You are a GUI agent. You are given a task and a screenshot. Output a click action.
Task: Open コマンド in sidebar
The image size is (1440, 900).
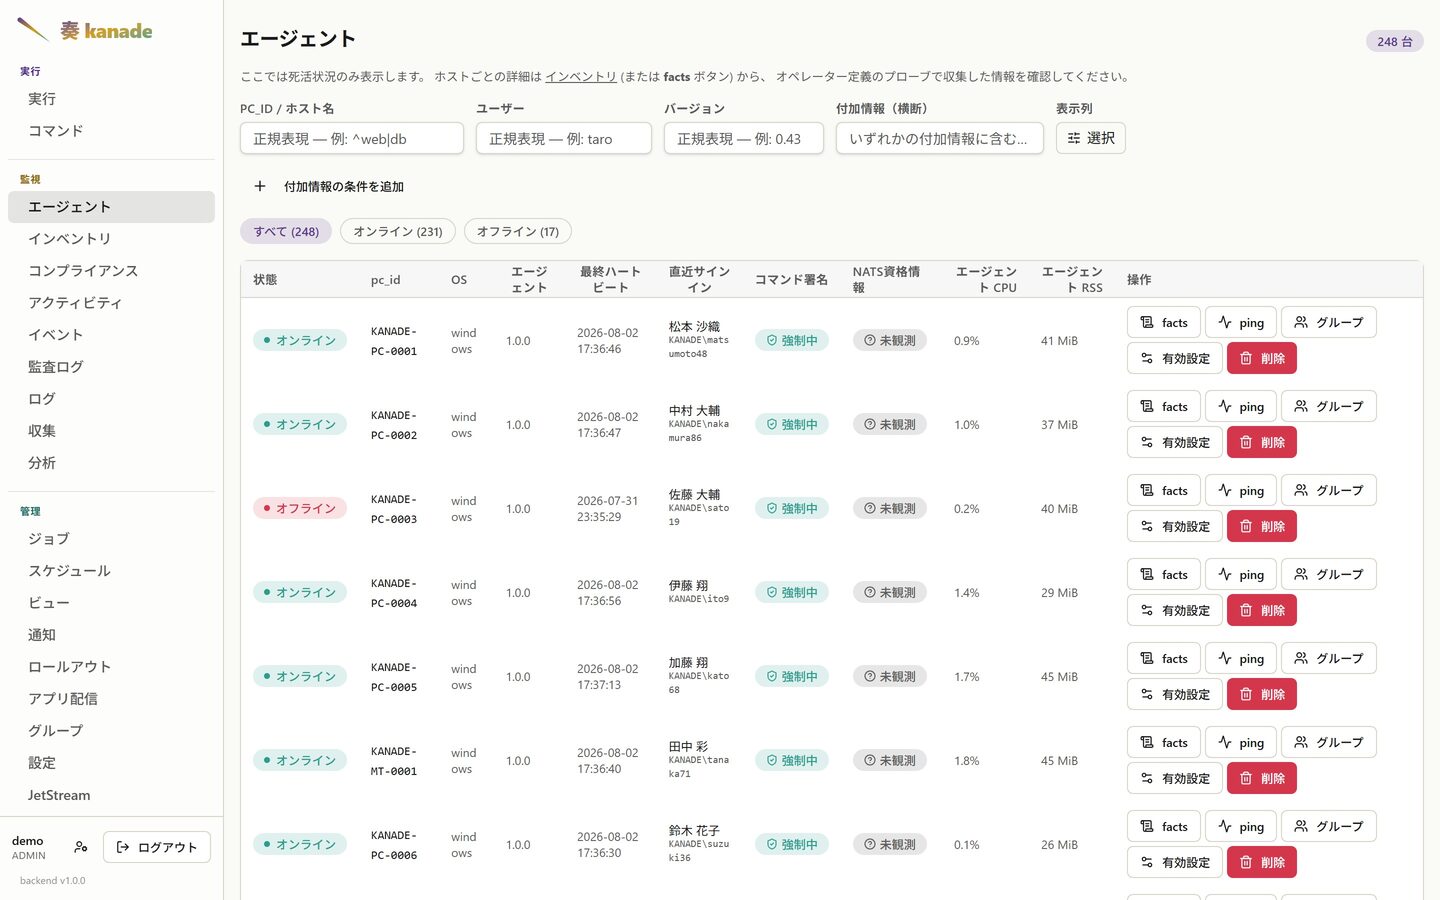pyautogui.click(x=111, y=131)
